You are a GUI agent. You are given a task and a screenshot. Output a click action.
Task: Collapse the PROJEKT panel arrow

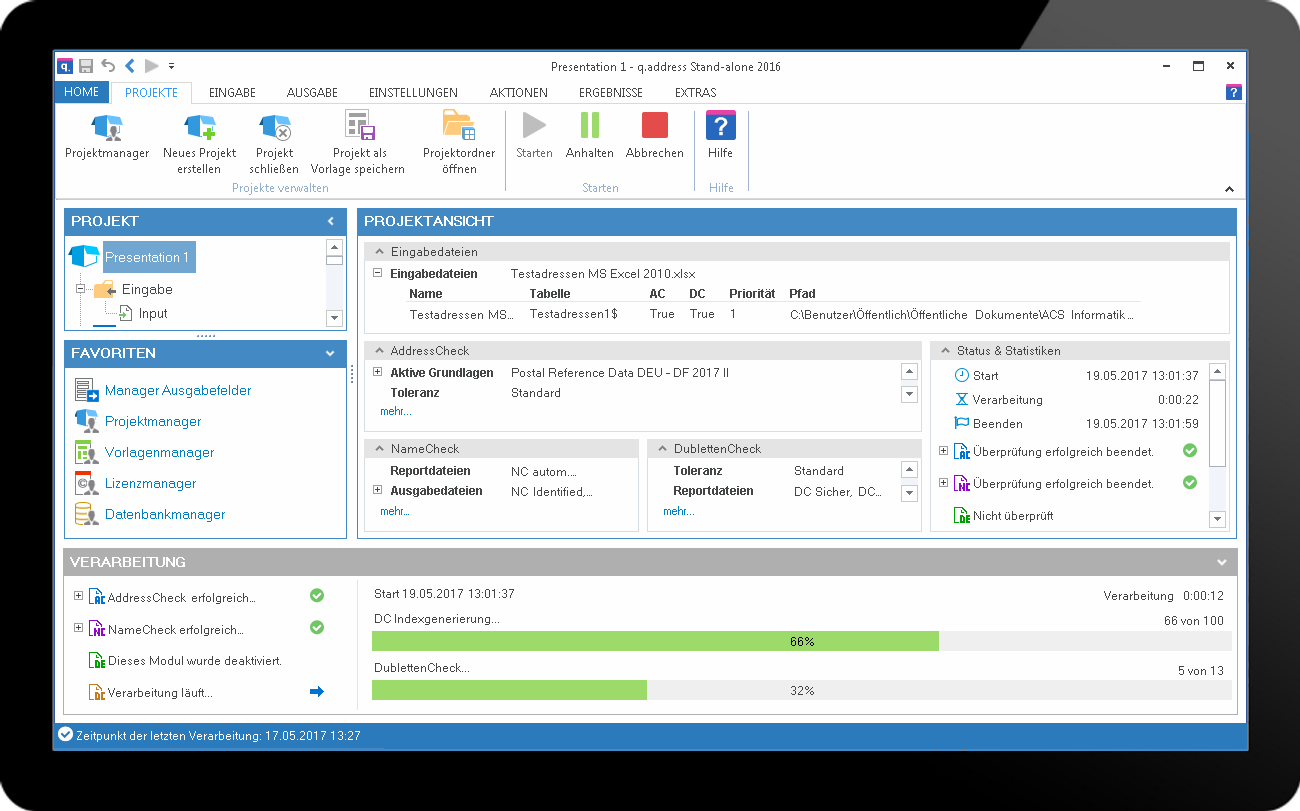pyautogui.click(x=331, y=221)
